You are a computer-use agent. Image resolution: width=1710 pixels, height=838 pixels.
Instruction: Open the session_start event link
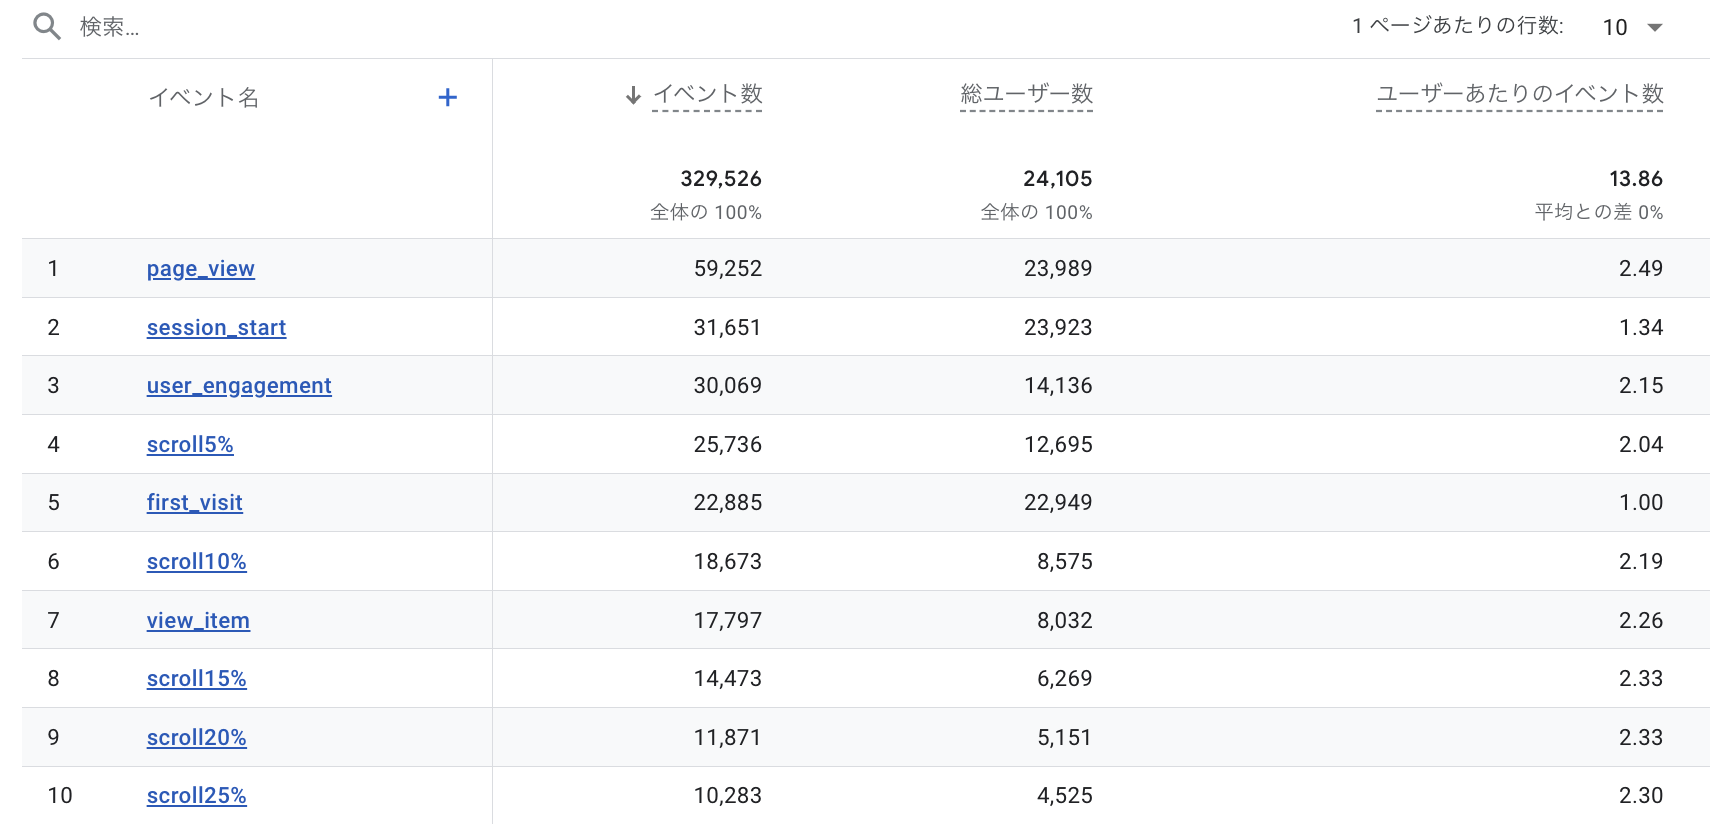point(216,328)
